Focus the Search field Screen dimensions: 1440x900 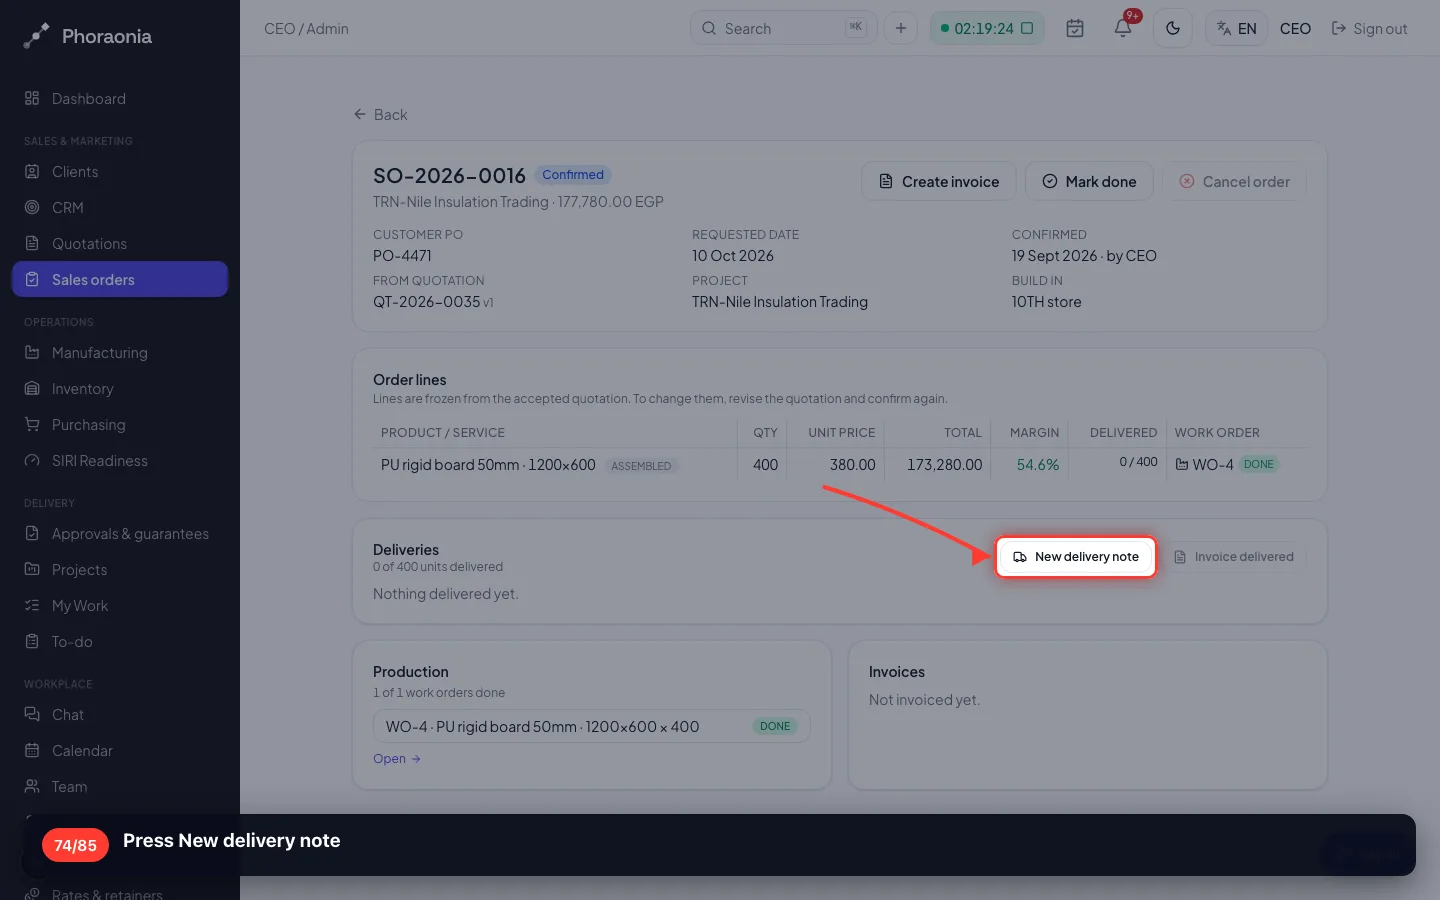tap(783, 28)
